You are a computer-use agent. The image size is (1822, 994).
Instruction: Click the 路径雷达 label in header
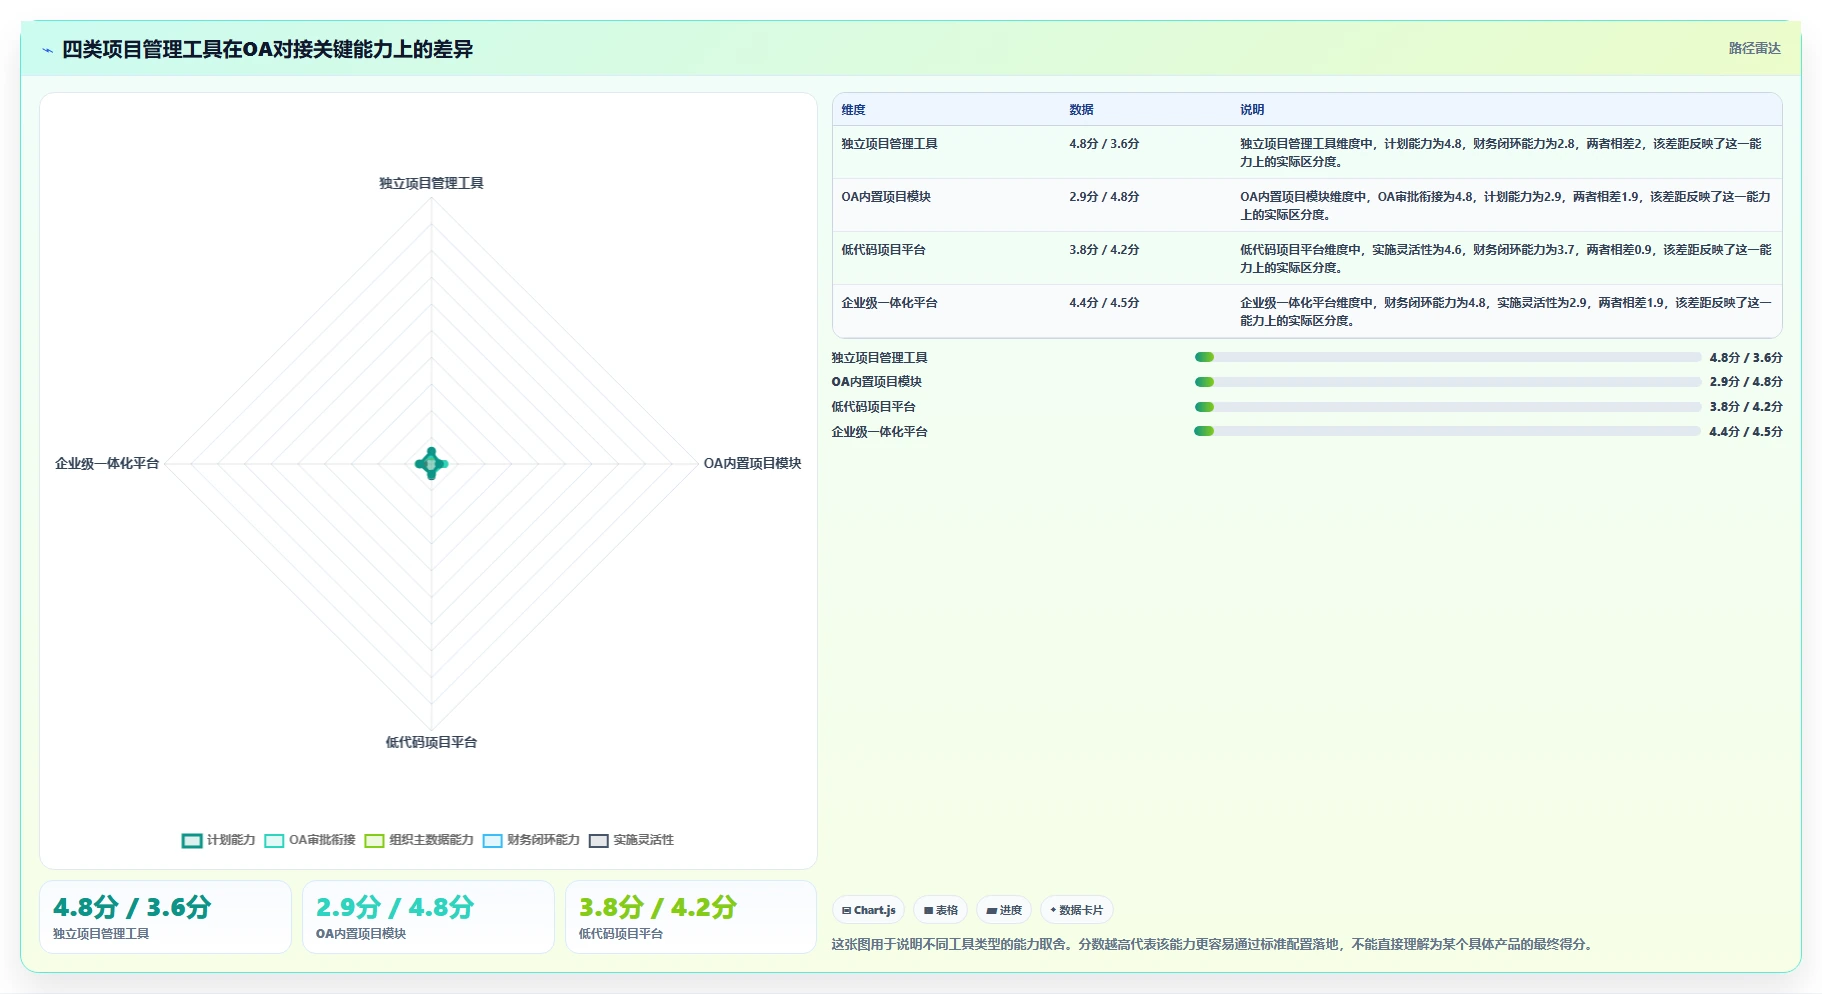[1754, 48]
